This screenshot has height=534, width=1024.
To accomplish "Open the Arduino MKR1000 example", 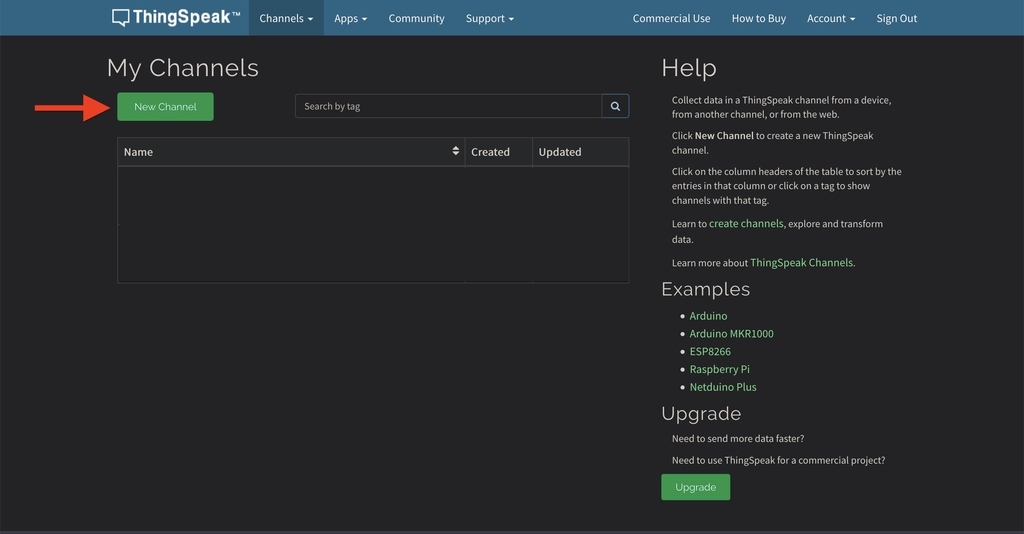I will click(x=731, y=334).
